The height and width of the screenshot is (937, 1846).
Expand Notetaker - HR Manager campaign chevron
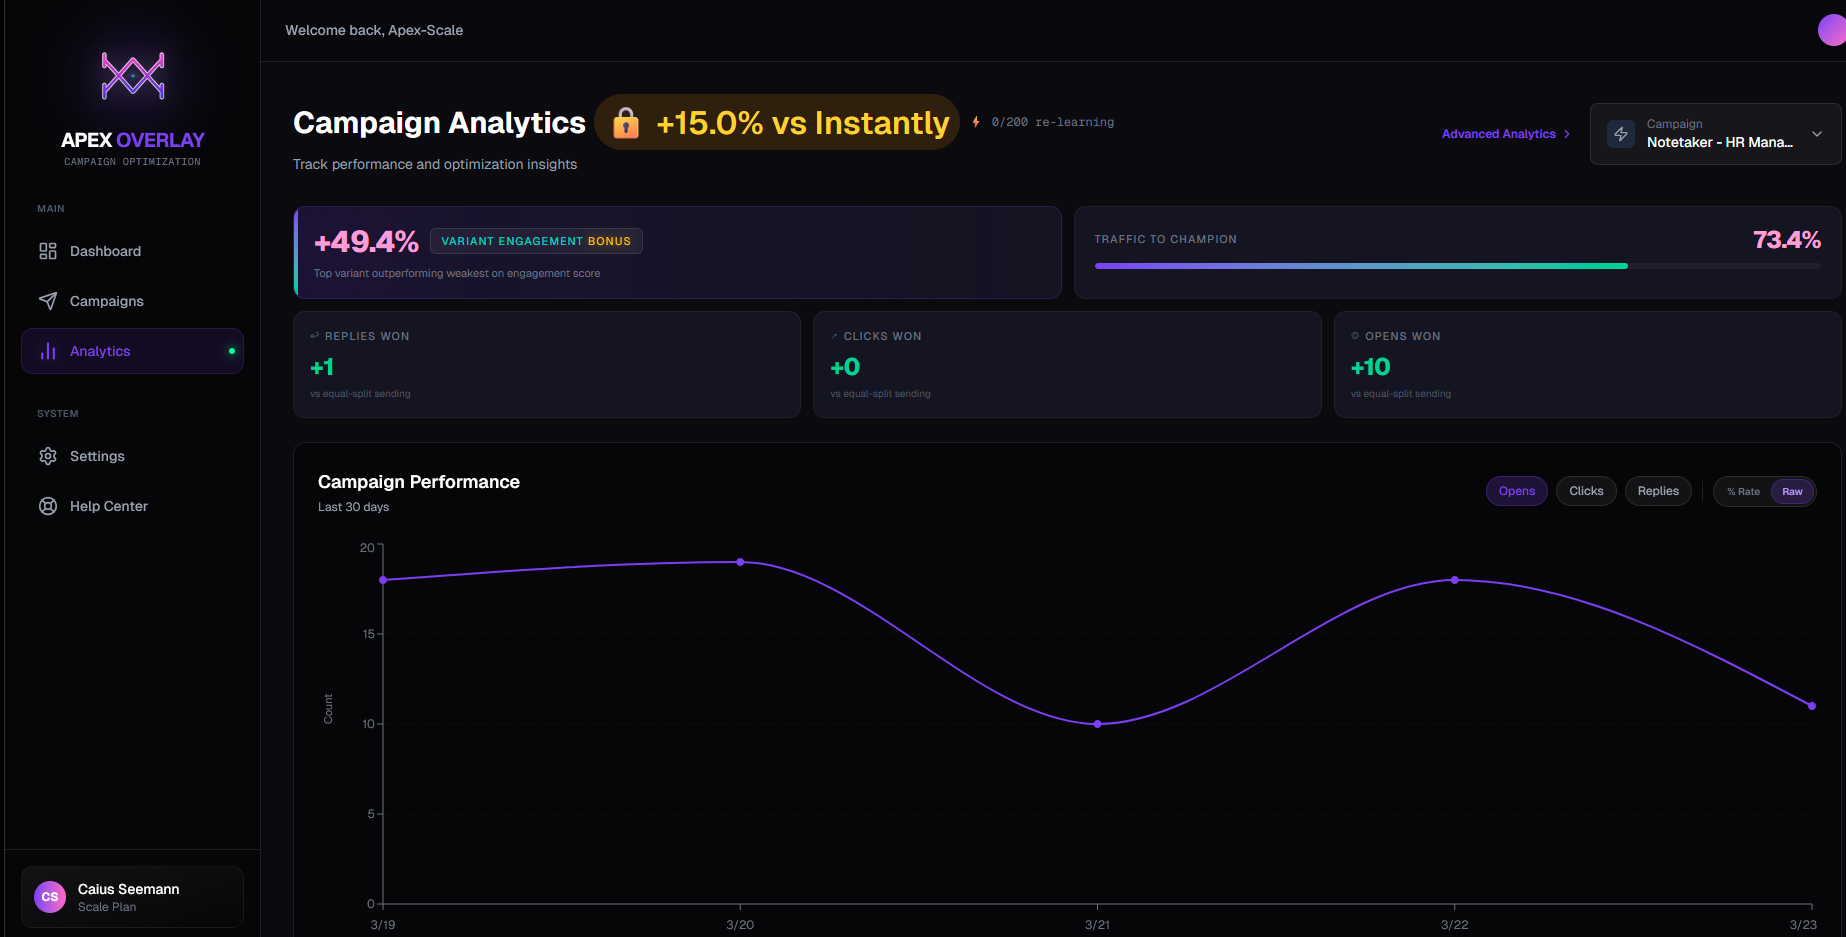pyautogui.click(x=1818, y=133)
